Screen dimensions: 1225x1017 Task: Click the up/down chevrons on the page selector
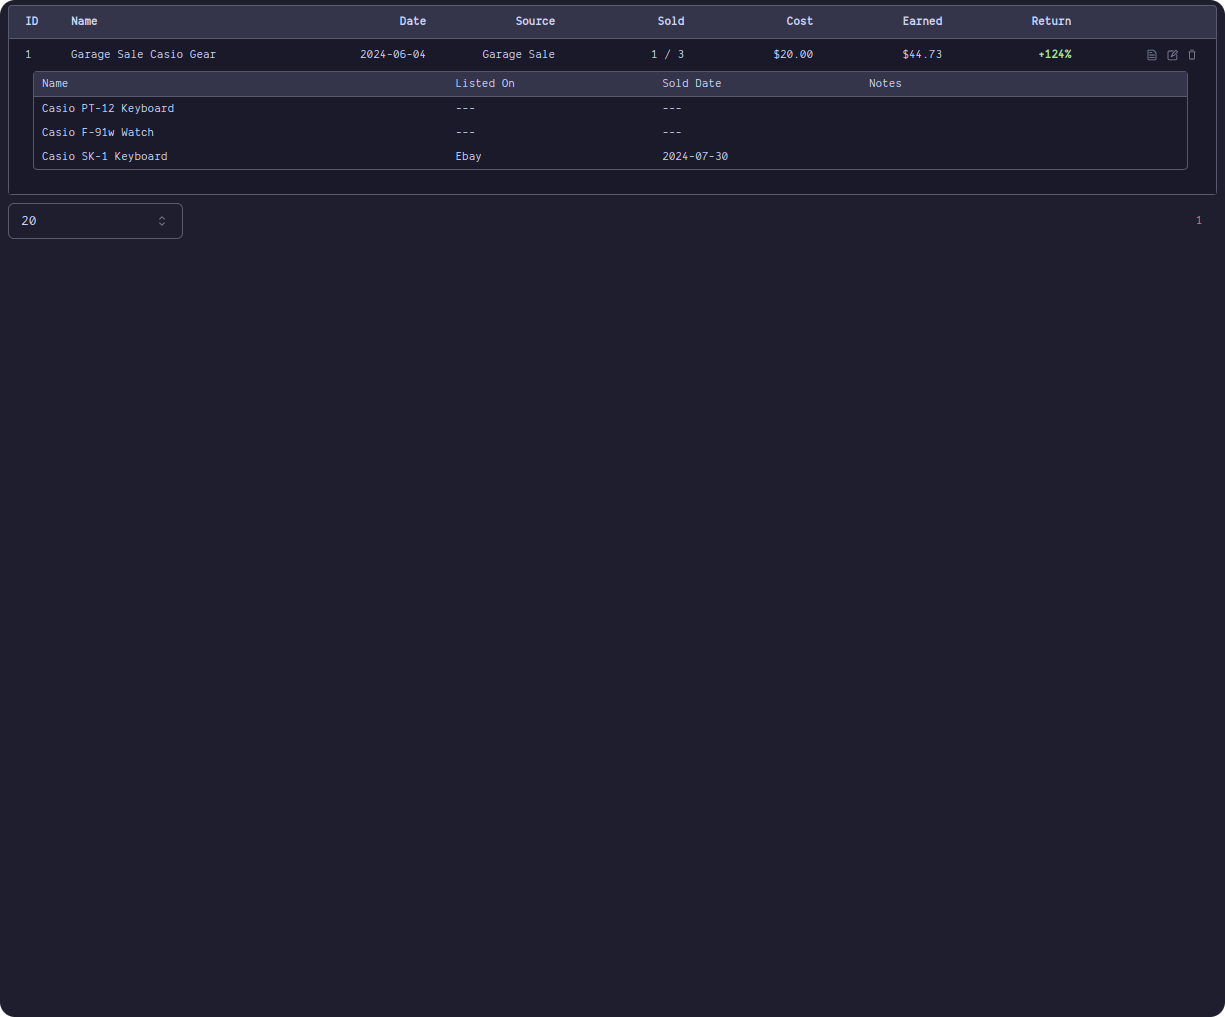(x=161, y=220)
